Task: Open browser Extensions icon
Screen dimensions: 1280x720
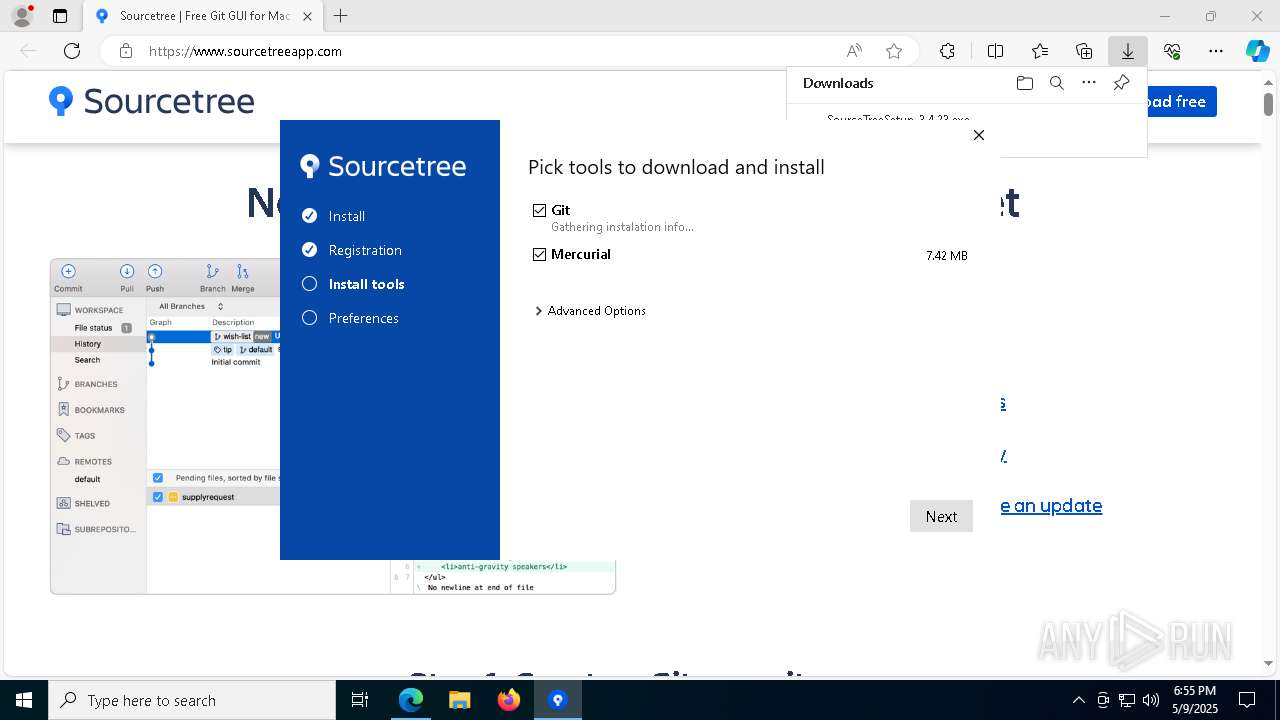Action: pos(947,51)
